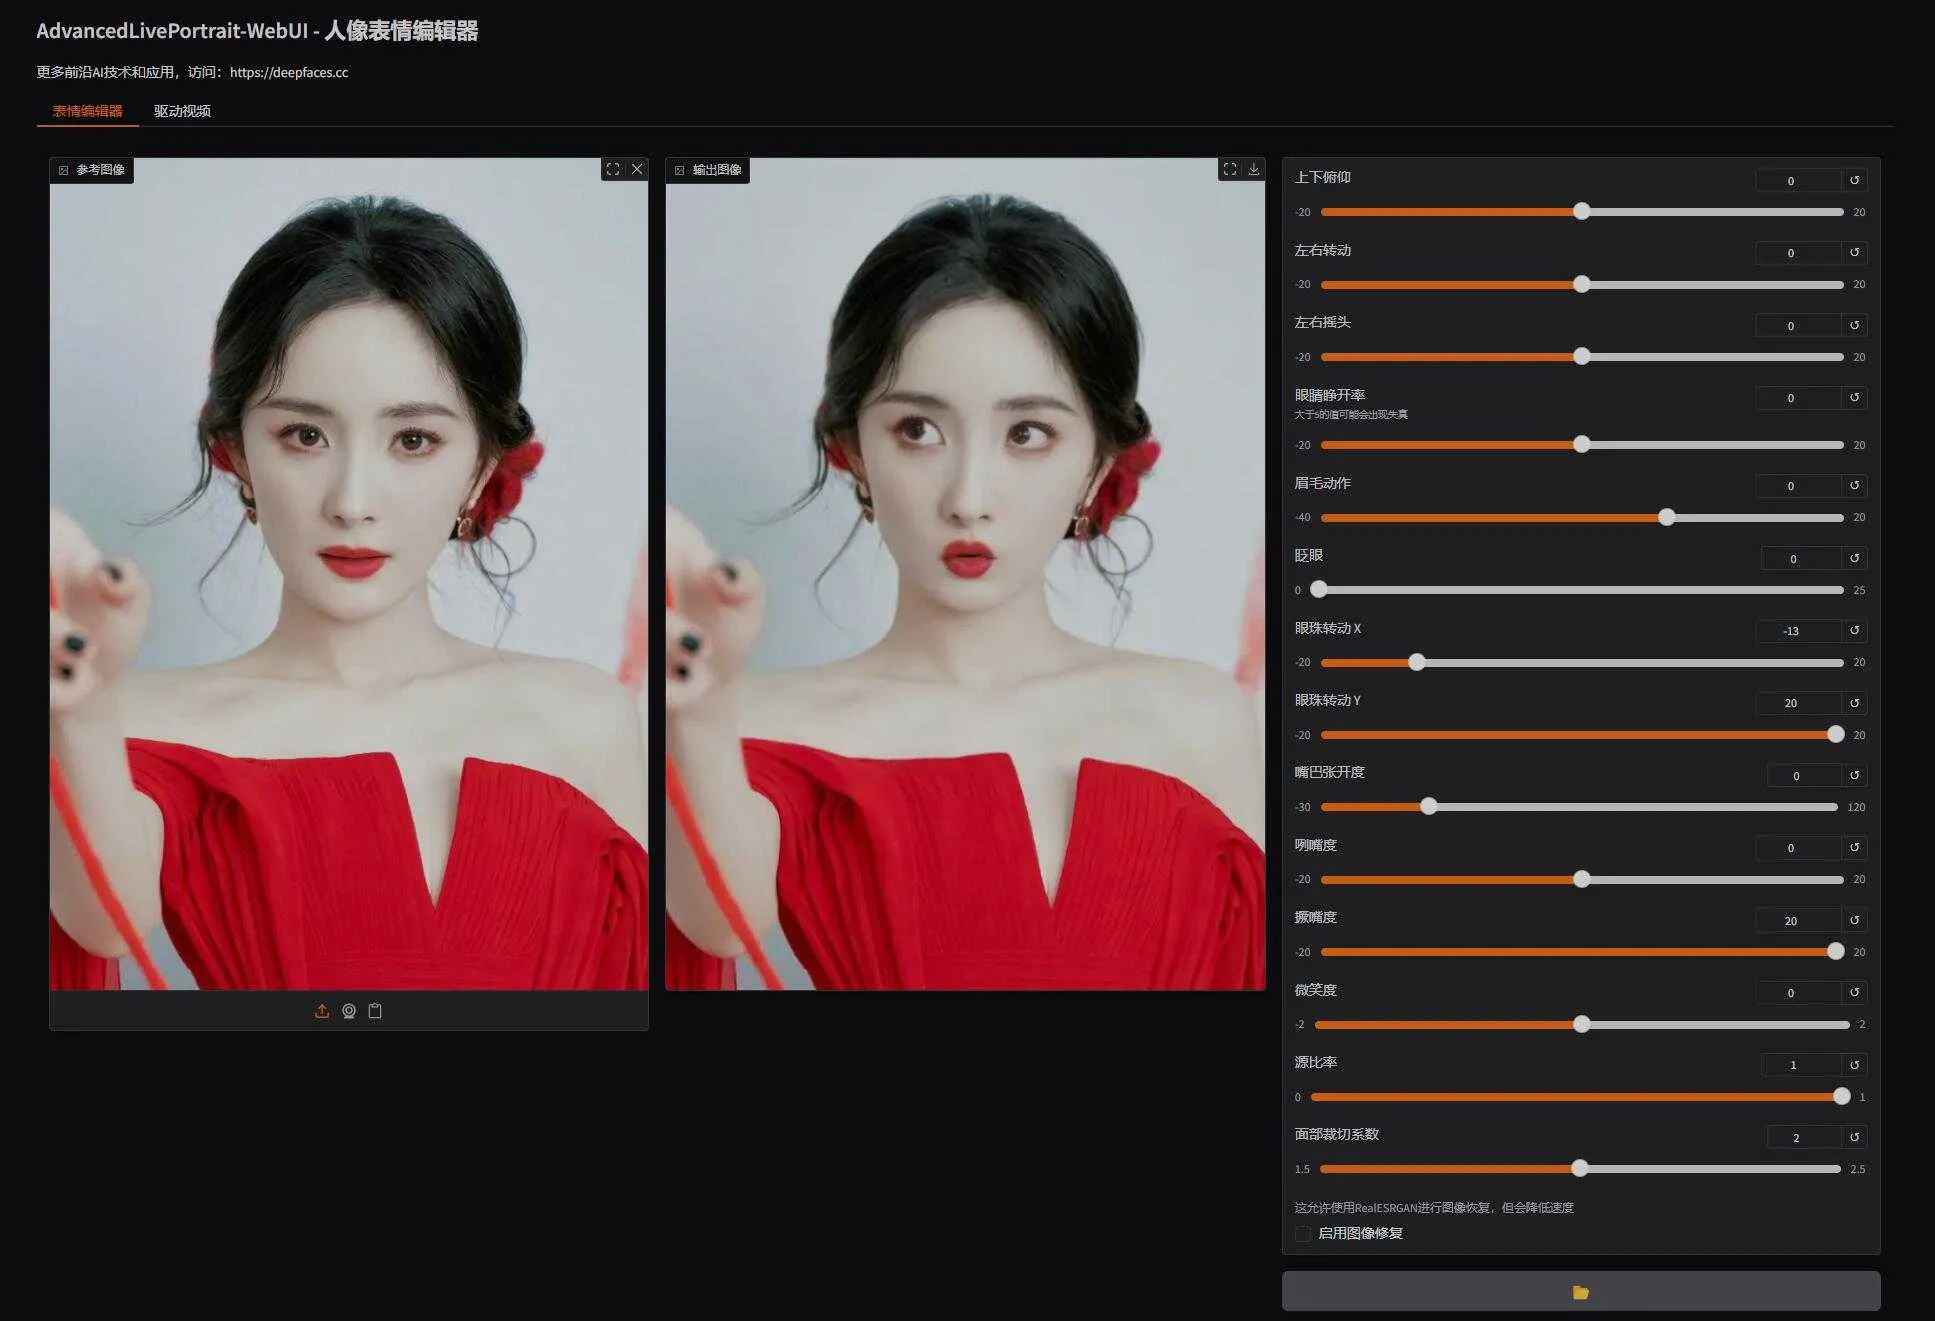
Task: Reset the 上下俯仰 value
Action: pos(1854,180)
